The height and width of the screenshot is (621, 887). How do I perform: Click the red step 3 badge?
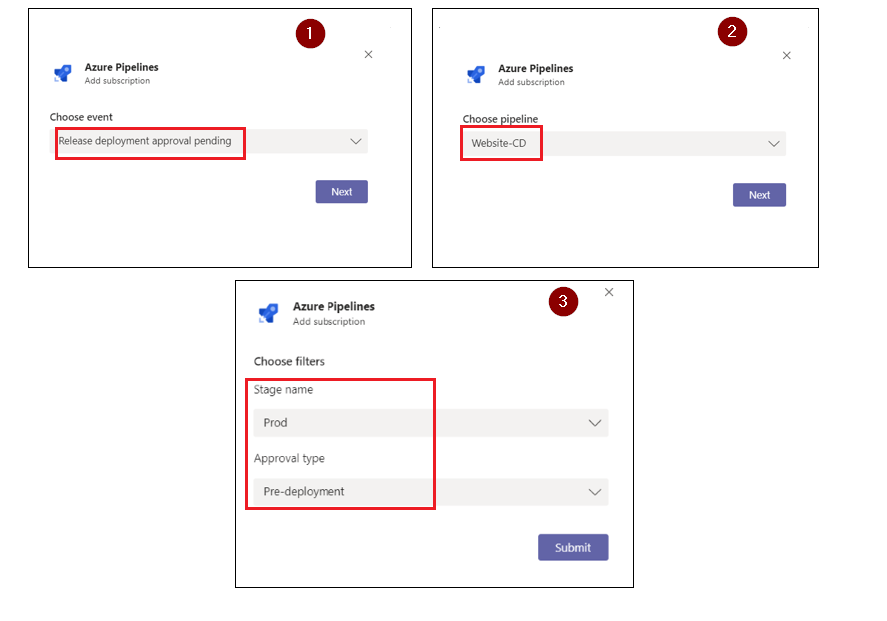pyautogui.click(x=563, y=301)
